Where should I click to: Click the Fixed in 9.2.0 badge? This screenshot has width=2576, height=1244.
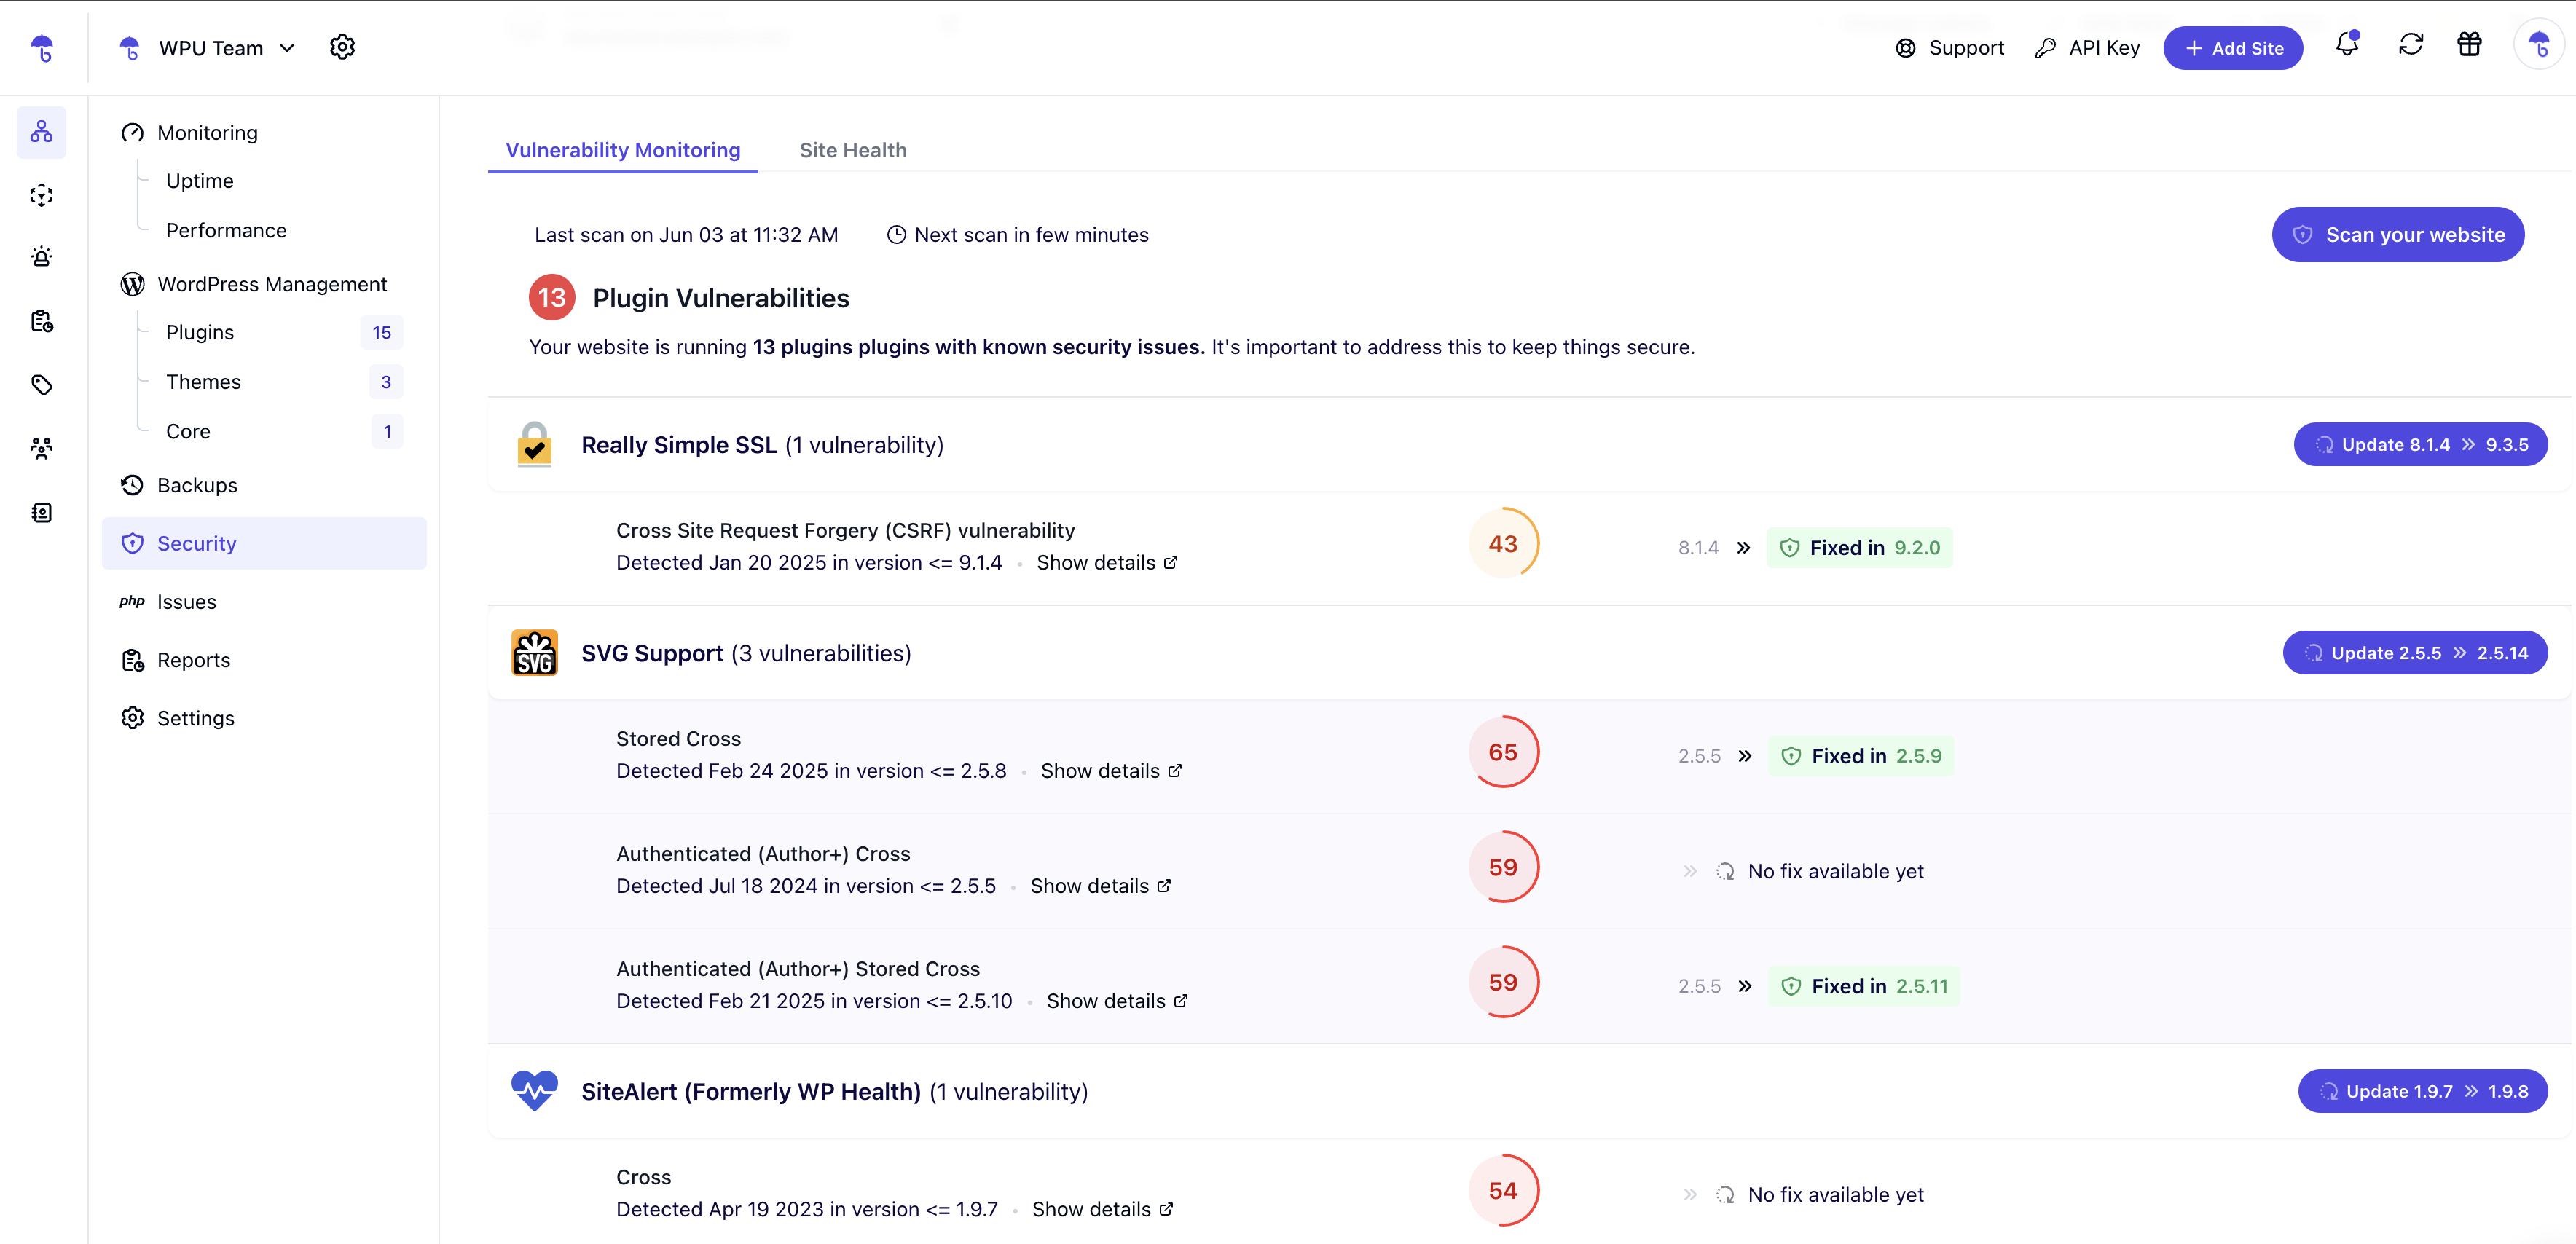tap(1859, 548)
